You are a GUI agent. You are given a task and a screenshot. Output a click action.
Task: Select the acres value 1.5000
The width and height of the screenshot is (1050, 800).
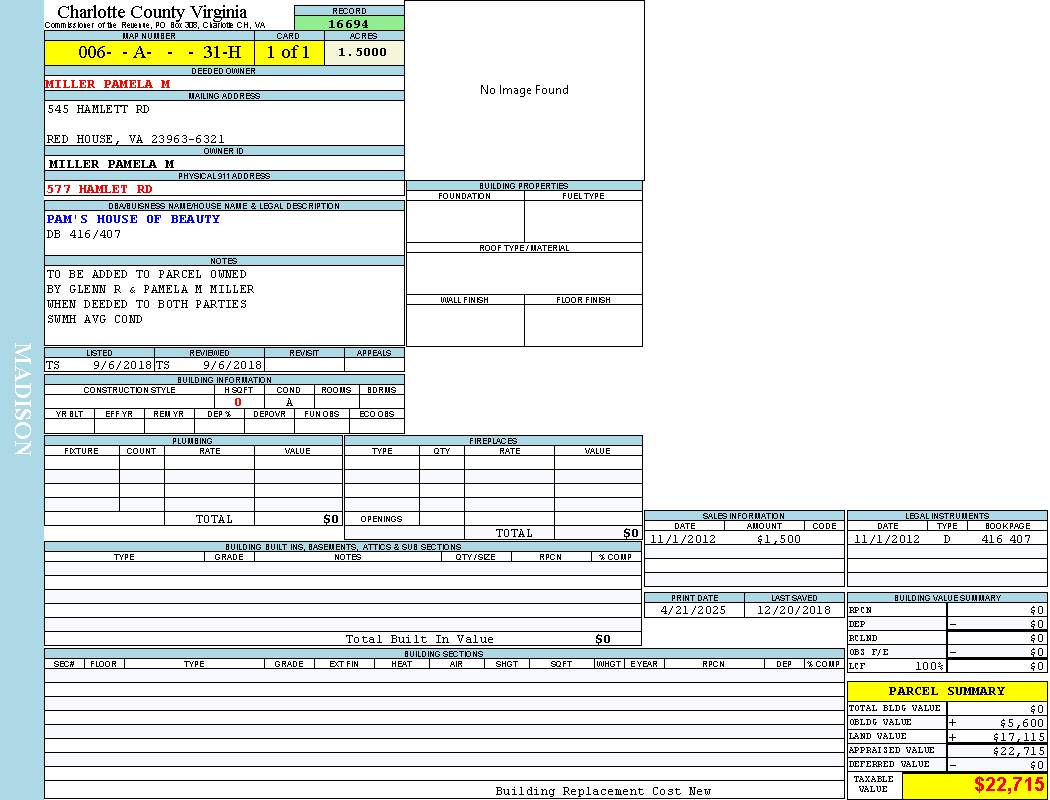[x=363, y=53]
